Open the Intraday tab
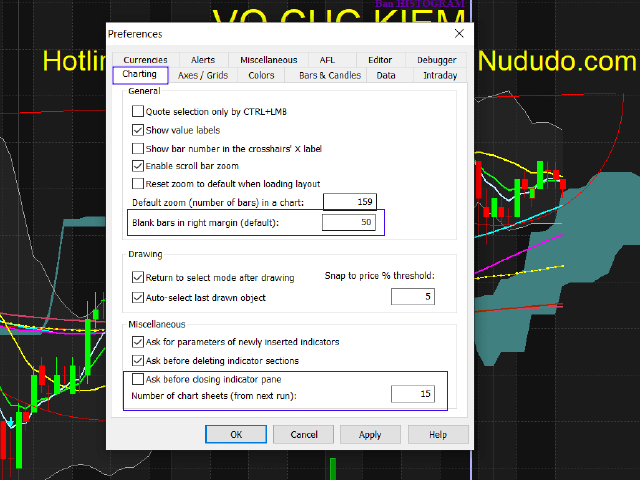Viewport: 640px width, 480px height. tap(440, 75)
